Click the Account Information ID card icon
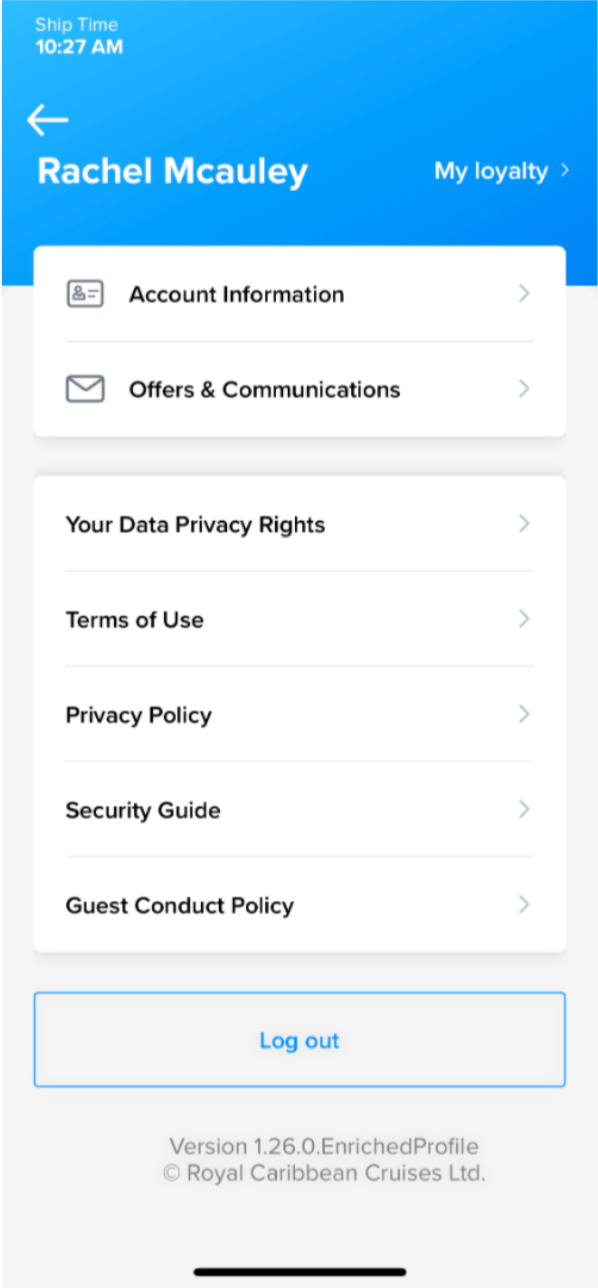Image resolution: width=598 pixels, height=1288 pixels. point(85,294)
